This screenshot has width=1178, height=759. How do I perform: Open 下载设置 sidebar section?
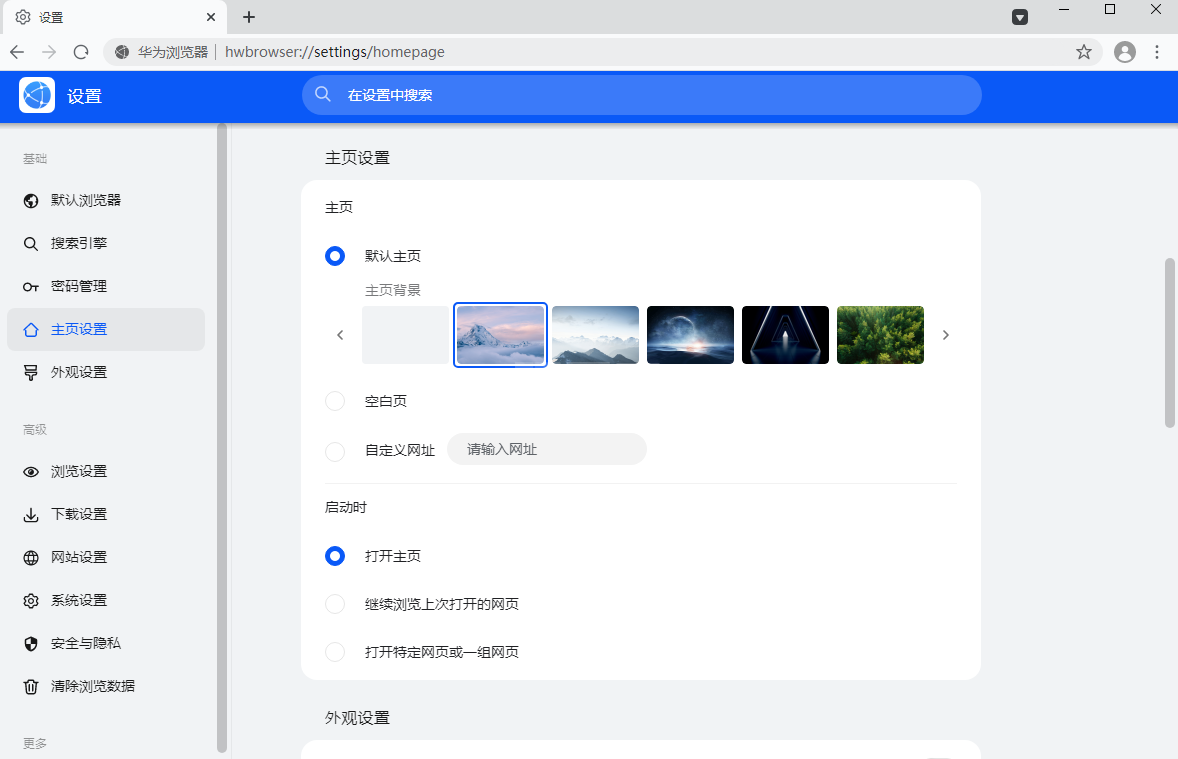point(106,515)
